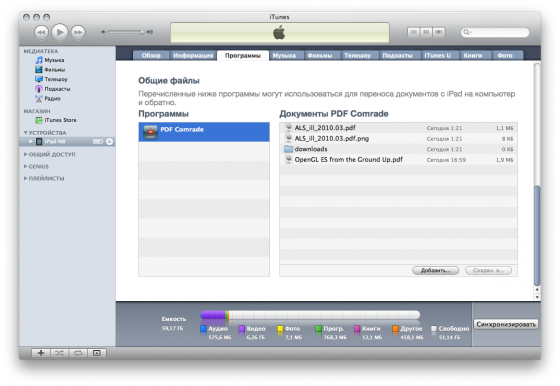
Task: Click the Сохран. в button
Action: [488, 270]
